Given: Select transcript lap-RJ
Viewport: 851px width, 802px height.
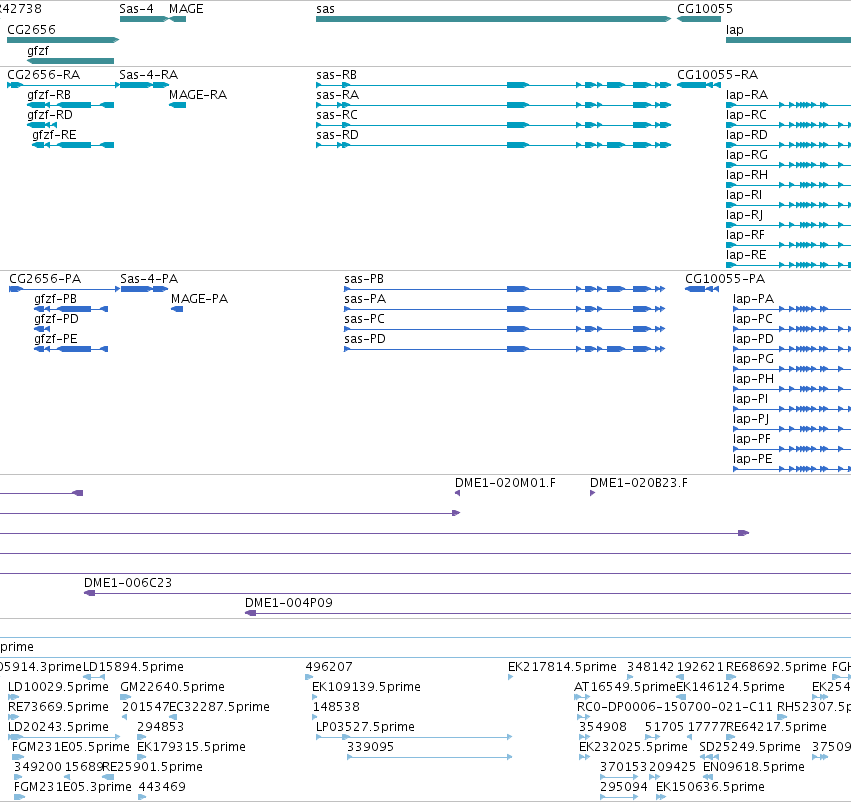Looking at the screenshot, I should pyautogui.click(x=788, y=225).
